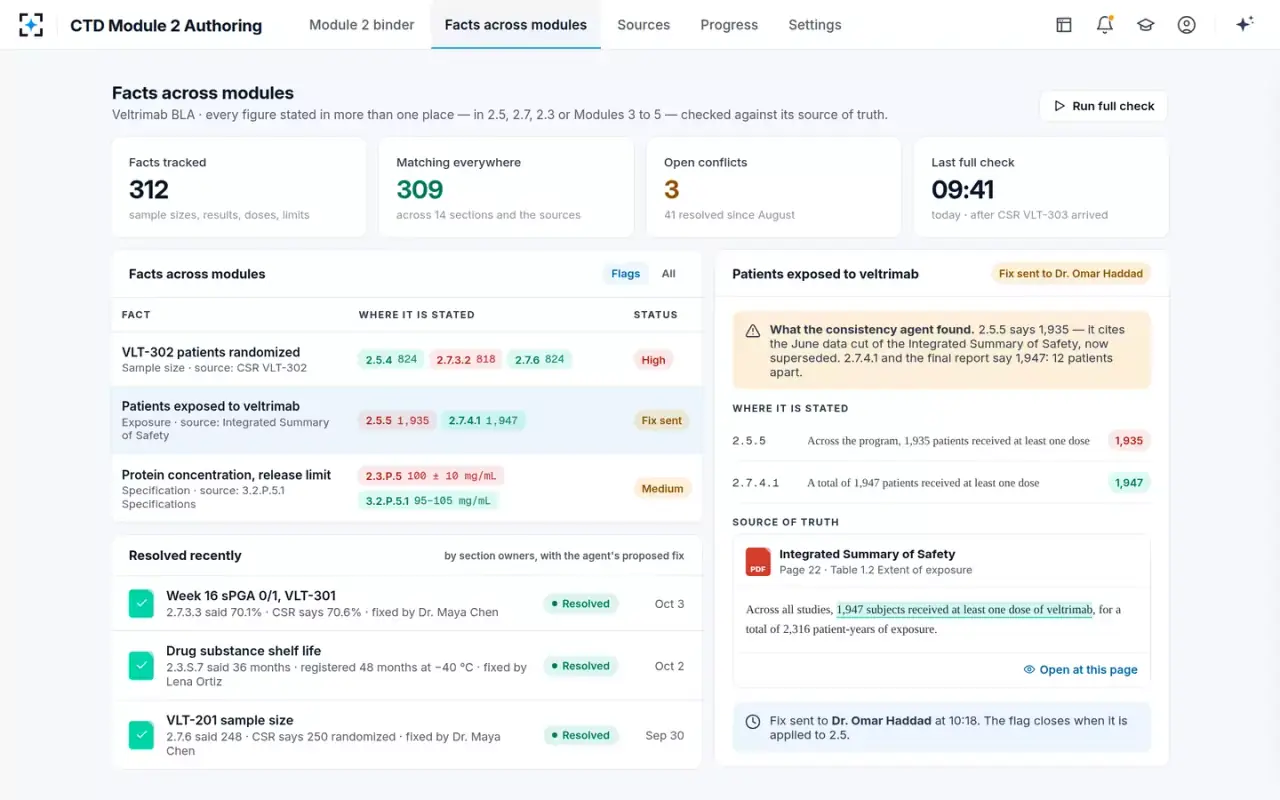Click the 2.5.5 1,935 chip in table
Screen dimensions: 1280x800
pyautogui.click(x=397, y=421)
